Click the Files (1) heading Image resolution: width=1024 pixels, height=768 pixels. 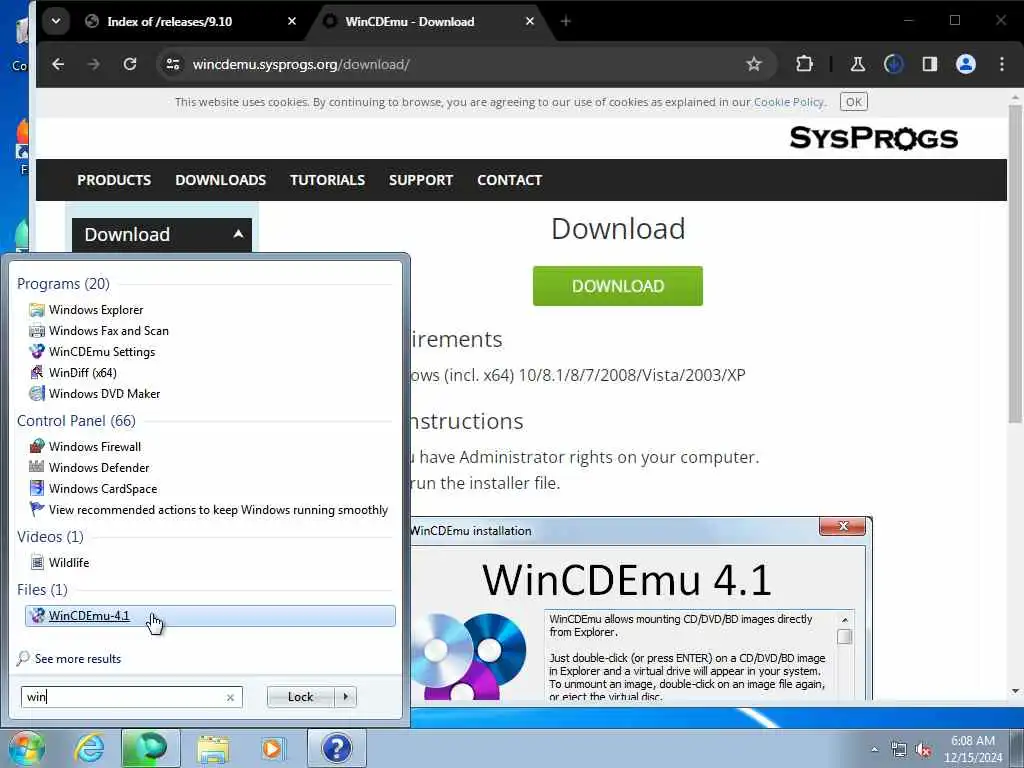(42, 590)
